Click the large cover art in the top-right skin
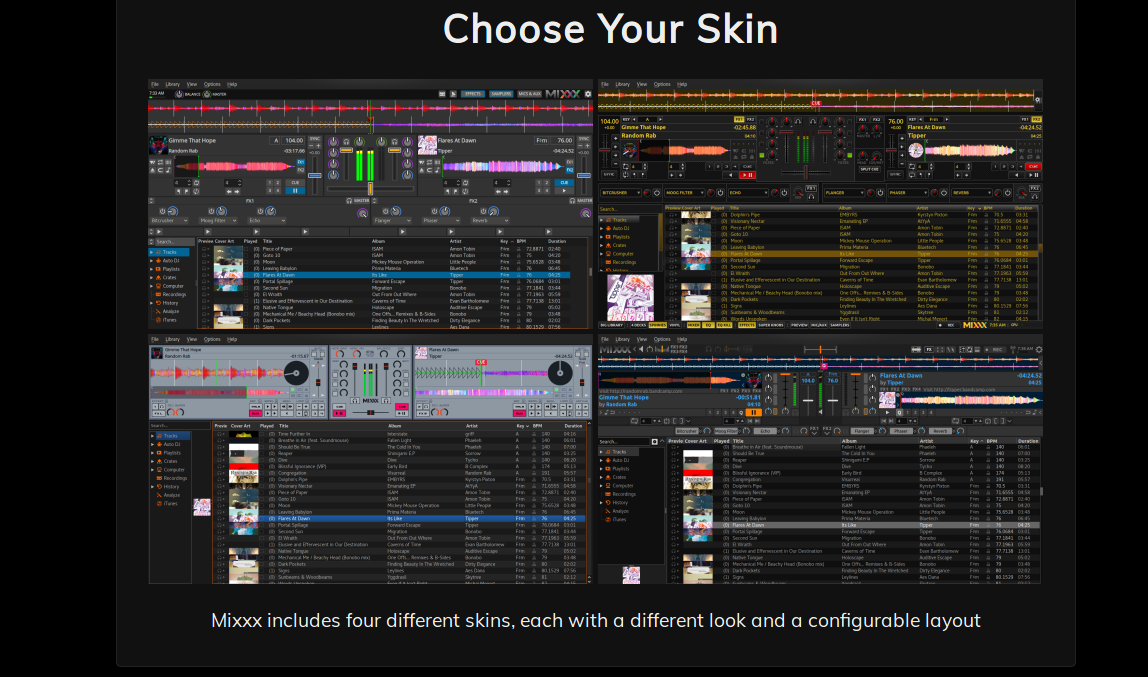 pos(630,297)
